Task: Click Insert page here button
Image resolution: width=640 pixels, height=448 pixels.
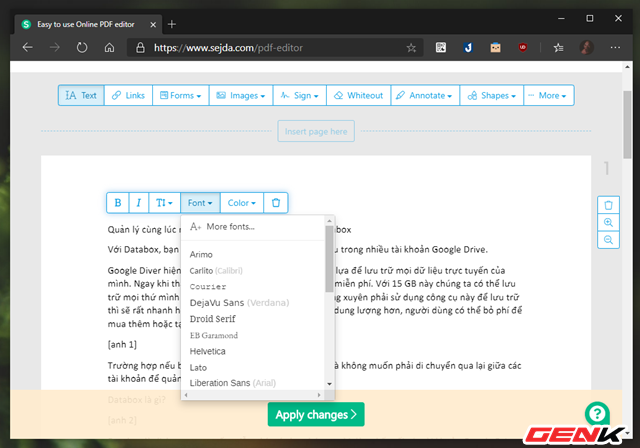Action: pyautogui.click(x=316, y=131)
